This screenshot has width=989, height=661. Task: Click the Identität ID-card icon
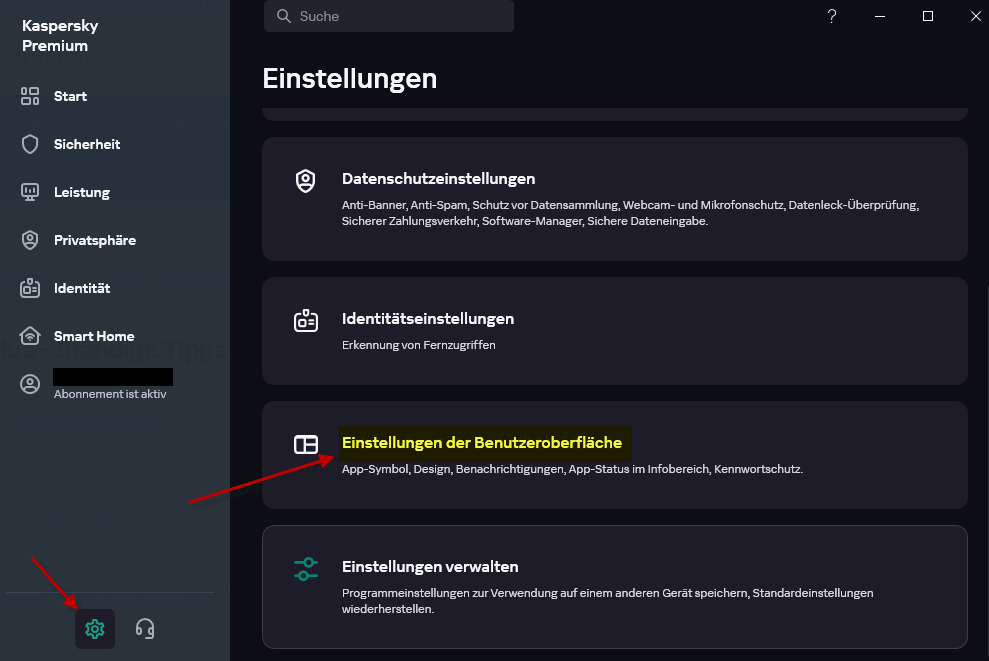click(x=30, y=288)
